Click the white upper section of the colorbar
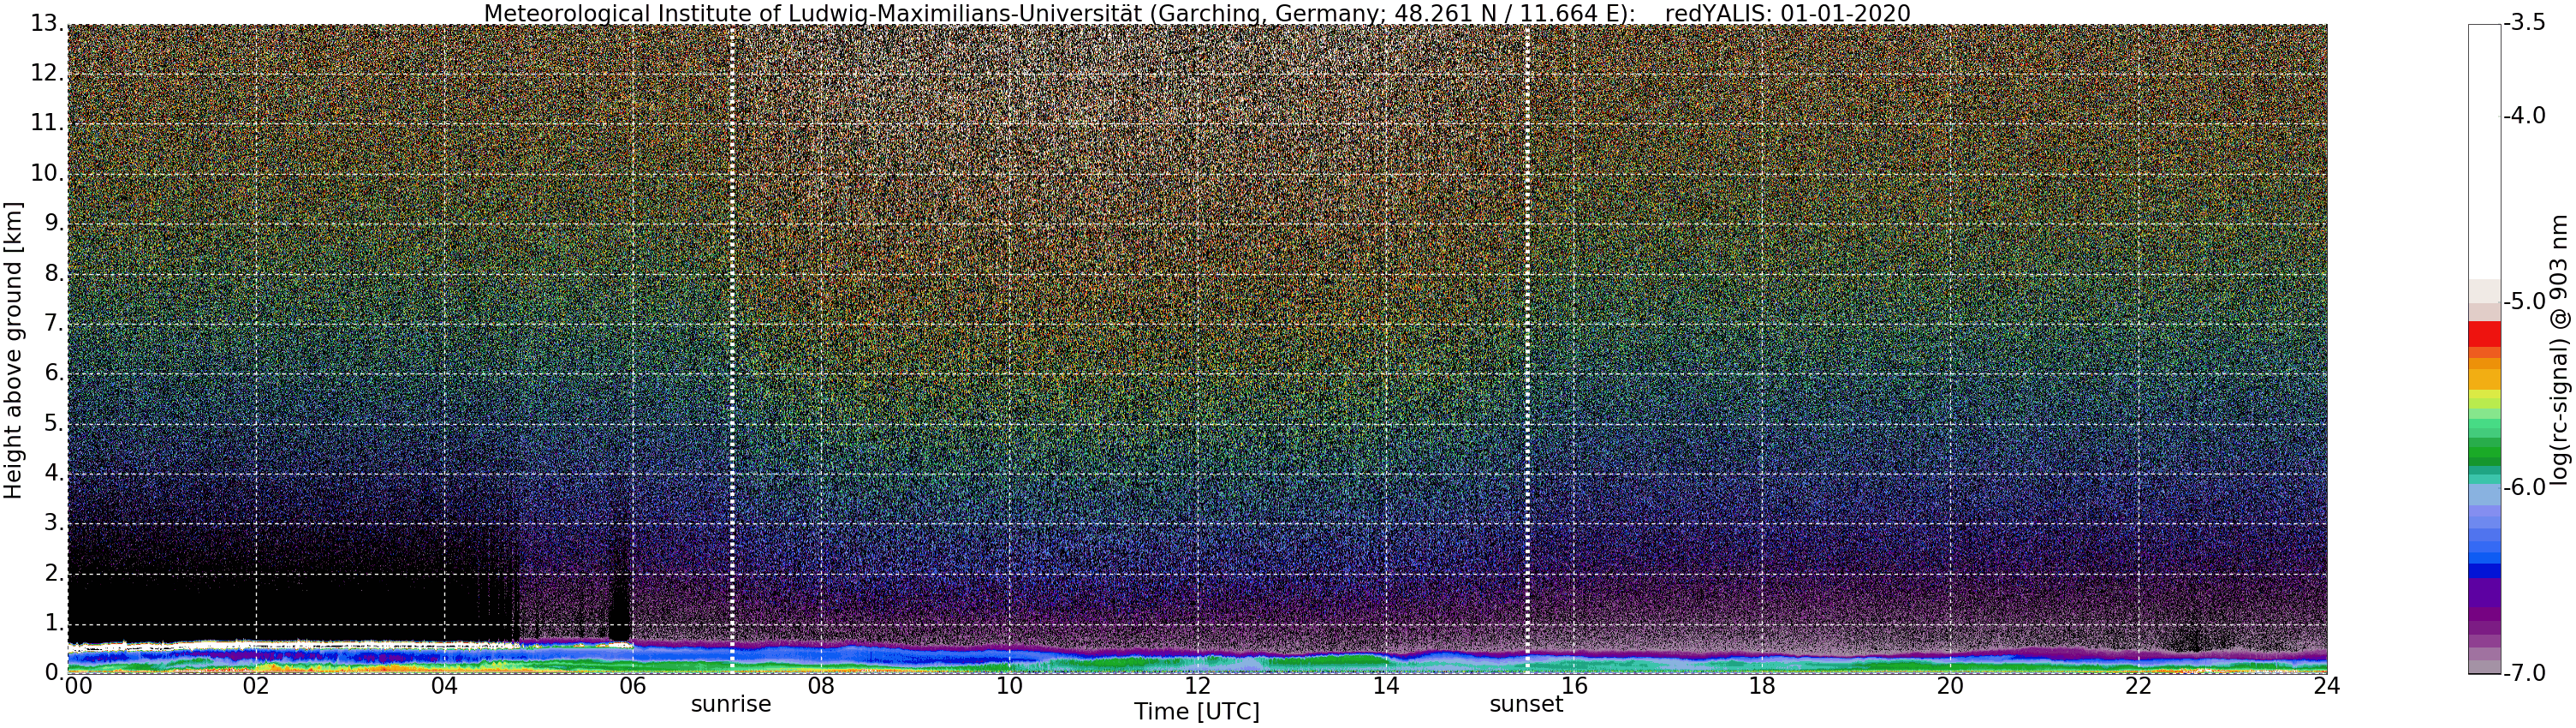This screenshot has width=2576, height=728. click(2484, 150)
